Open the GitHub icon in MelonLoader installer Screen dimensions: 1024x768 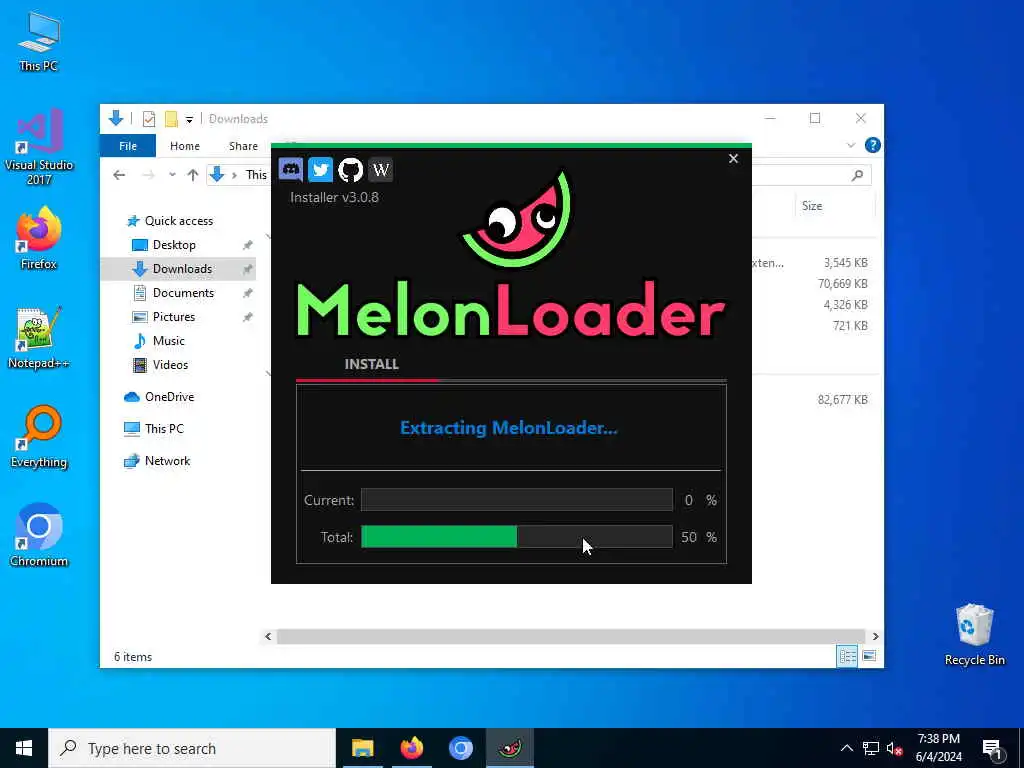[x=350, y=170]
